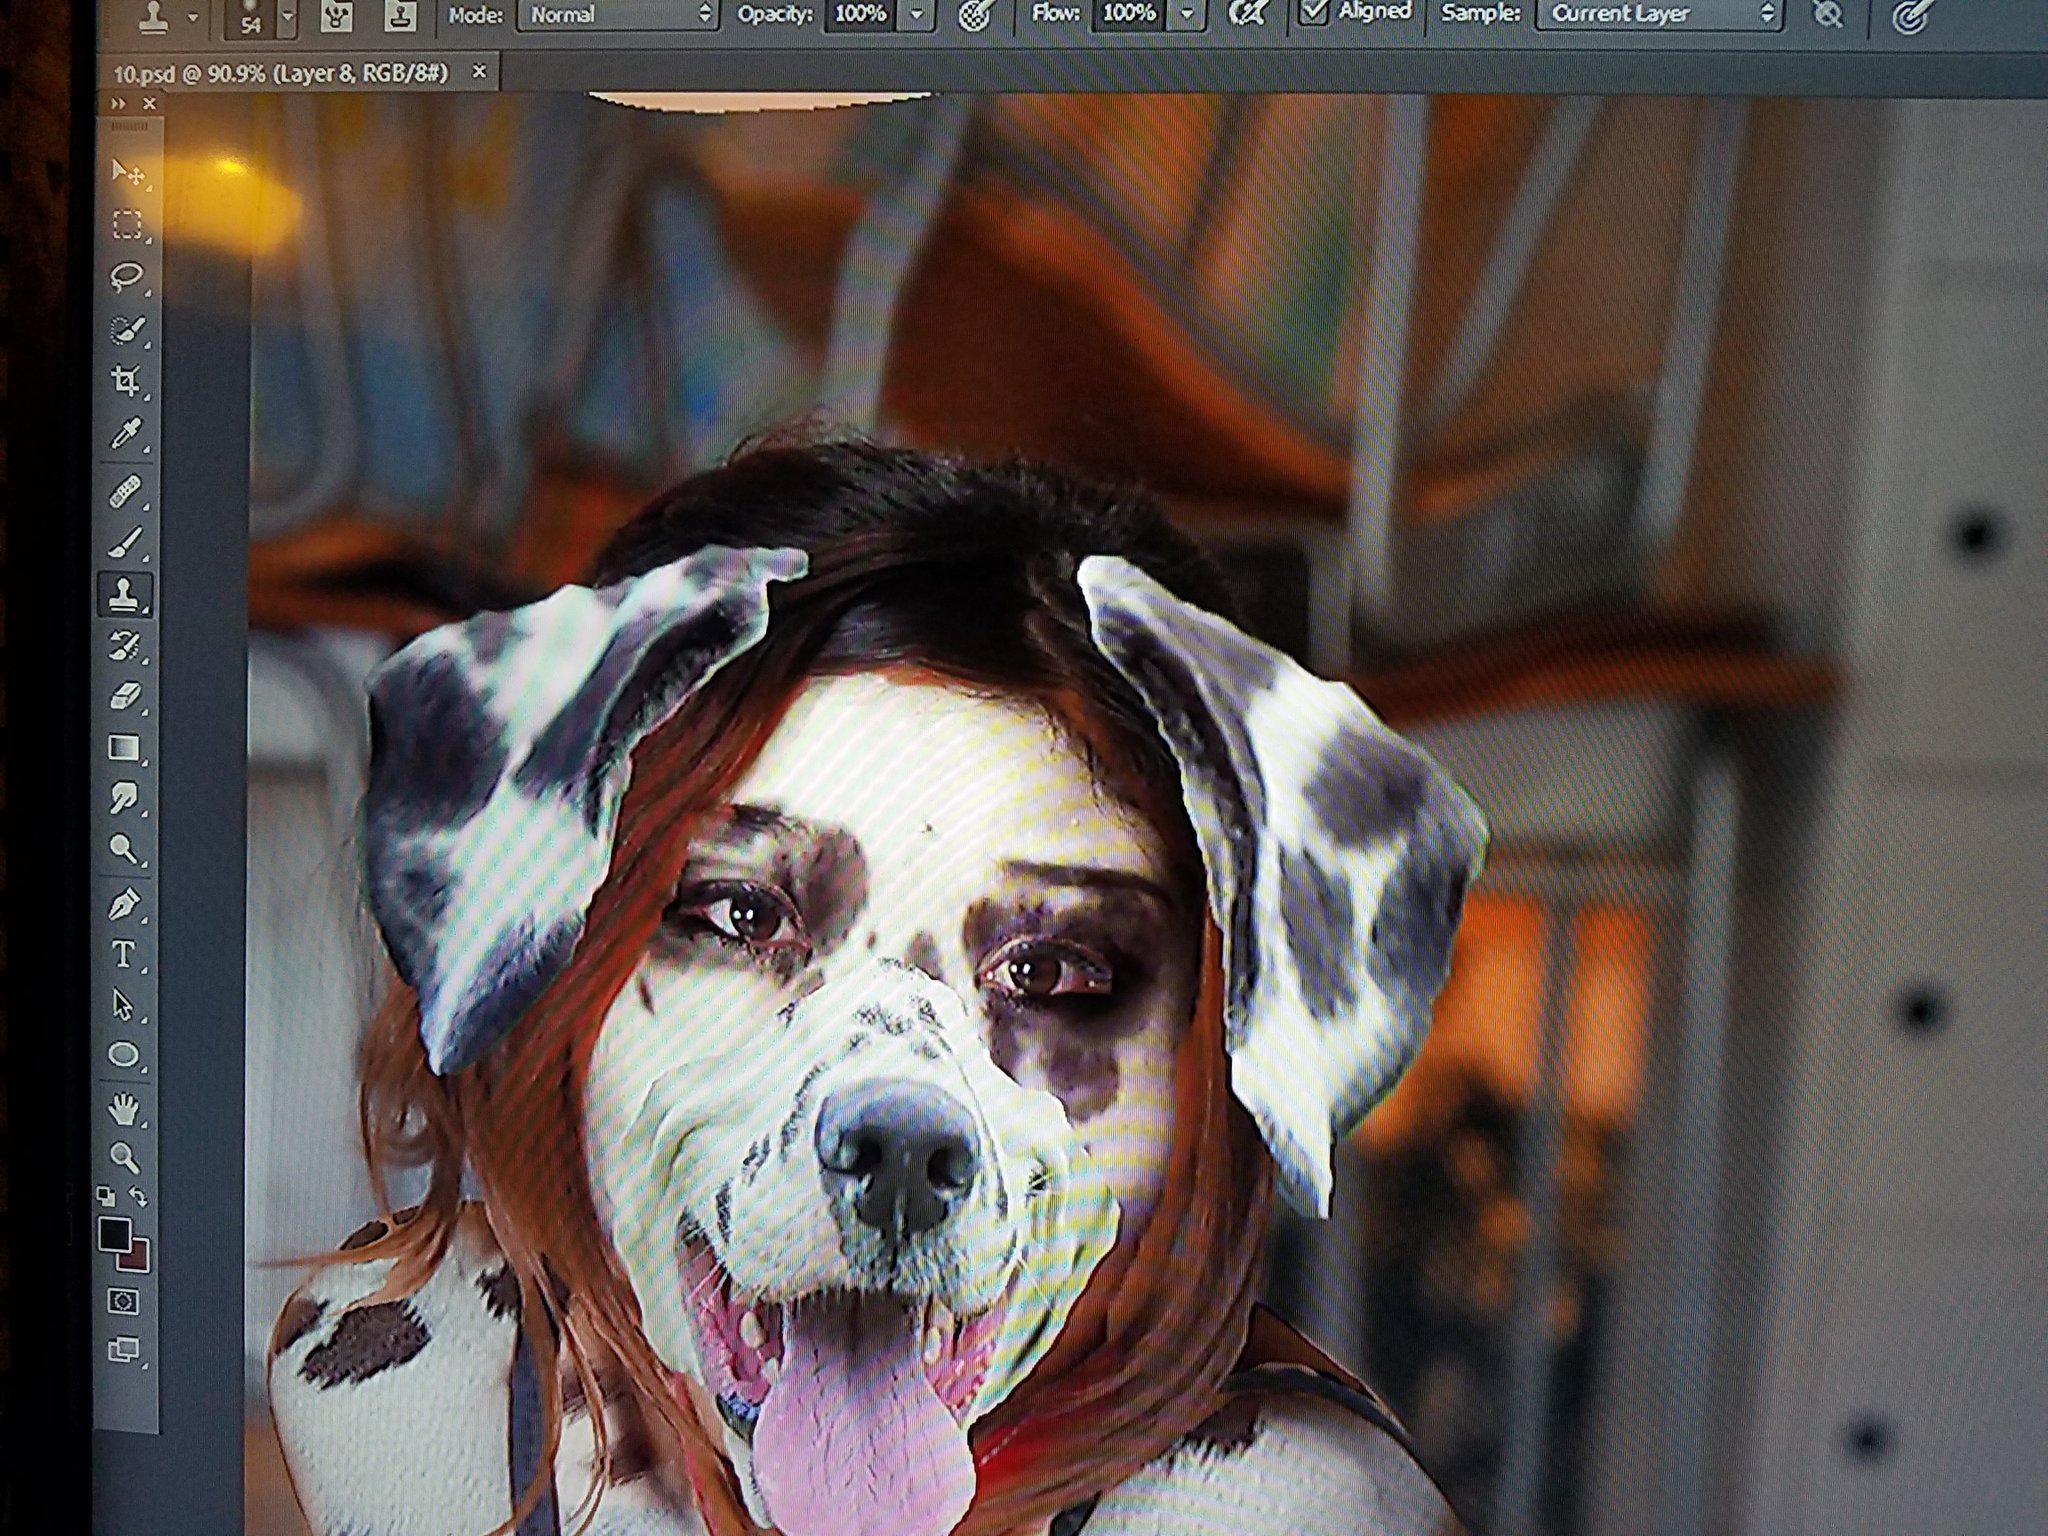Toggle Quick Mask mode
Screen dimensions: 2048x1536
pos(124,1301)
